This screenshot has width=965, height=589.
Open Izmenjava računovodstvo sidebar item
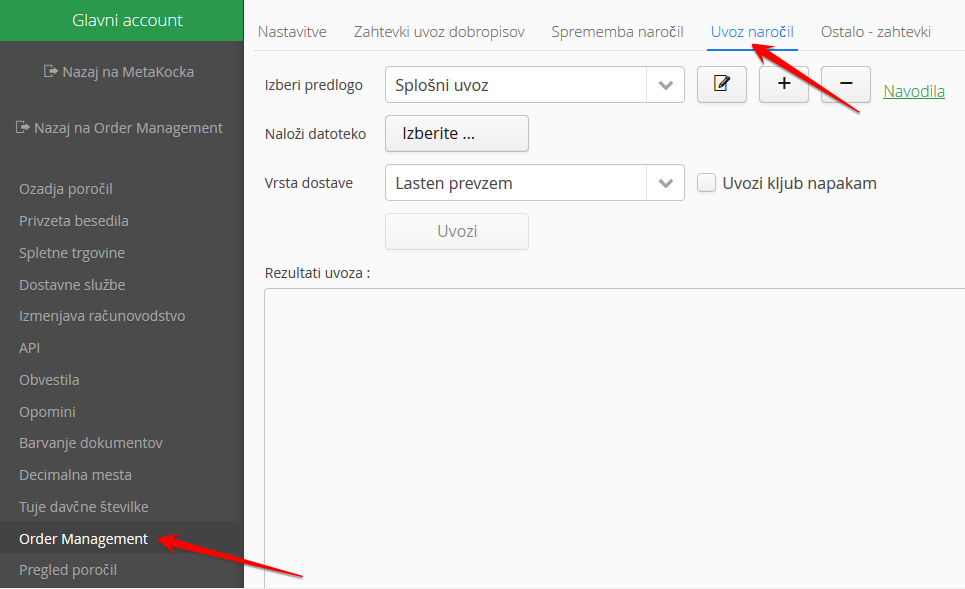point(102,316)
